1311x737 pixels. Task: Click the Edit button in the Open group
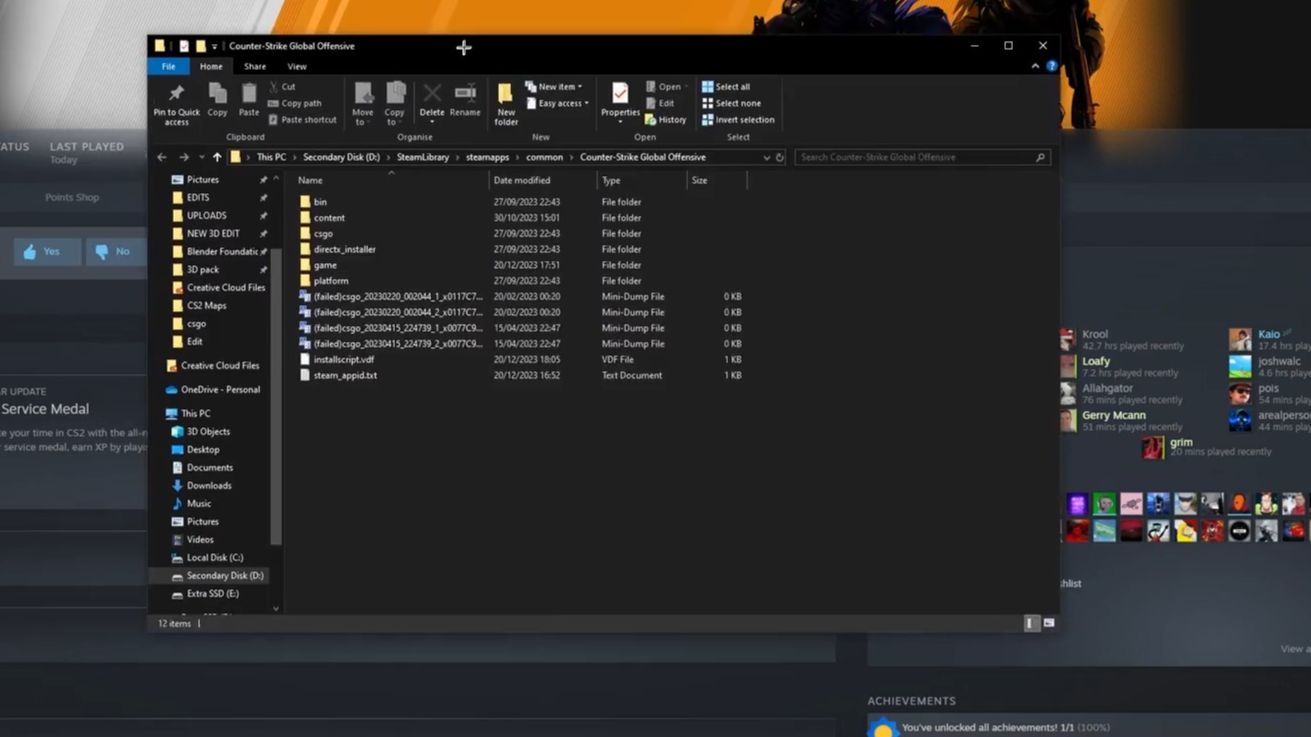pyautogui.click(x=660, y=103)
